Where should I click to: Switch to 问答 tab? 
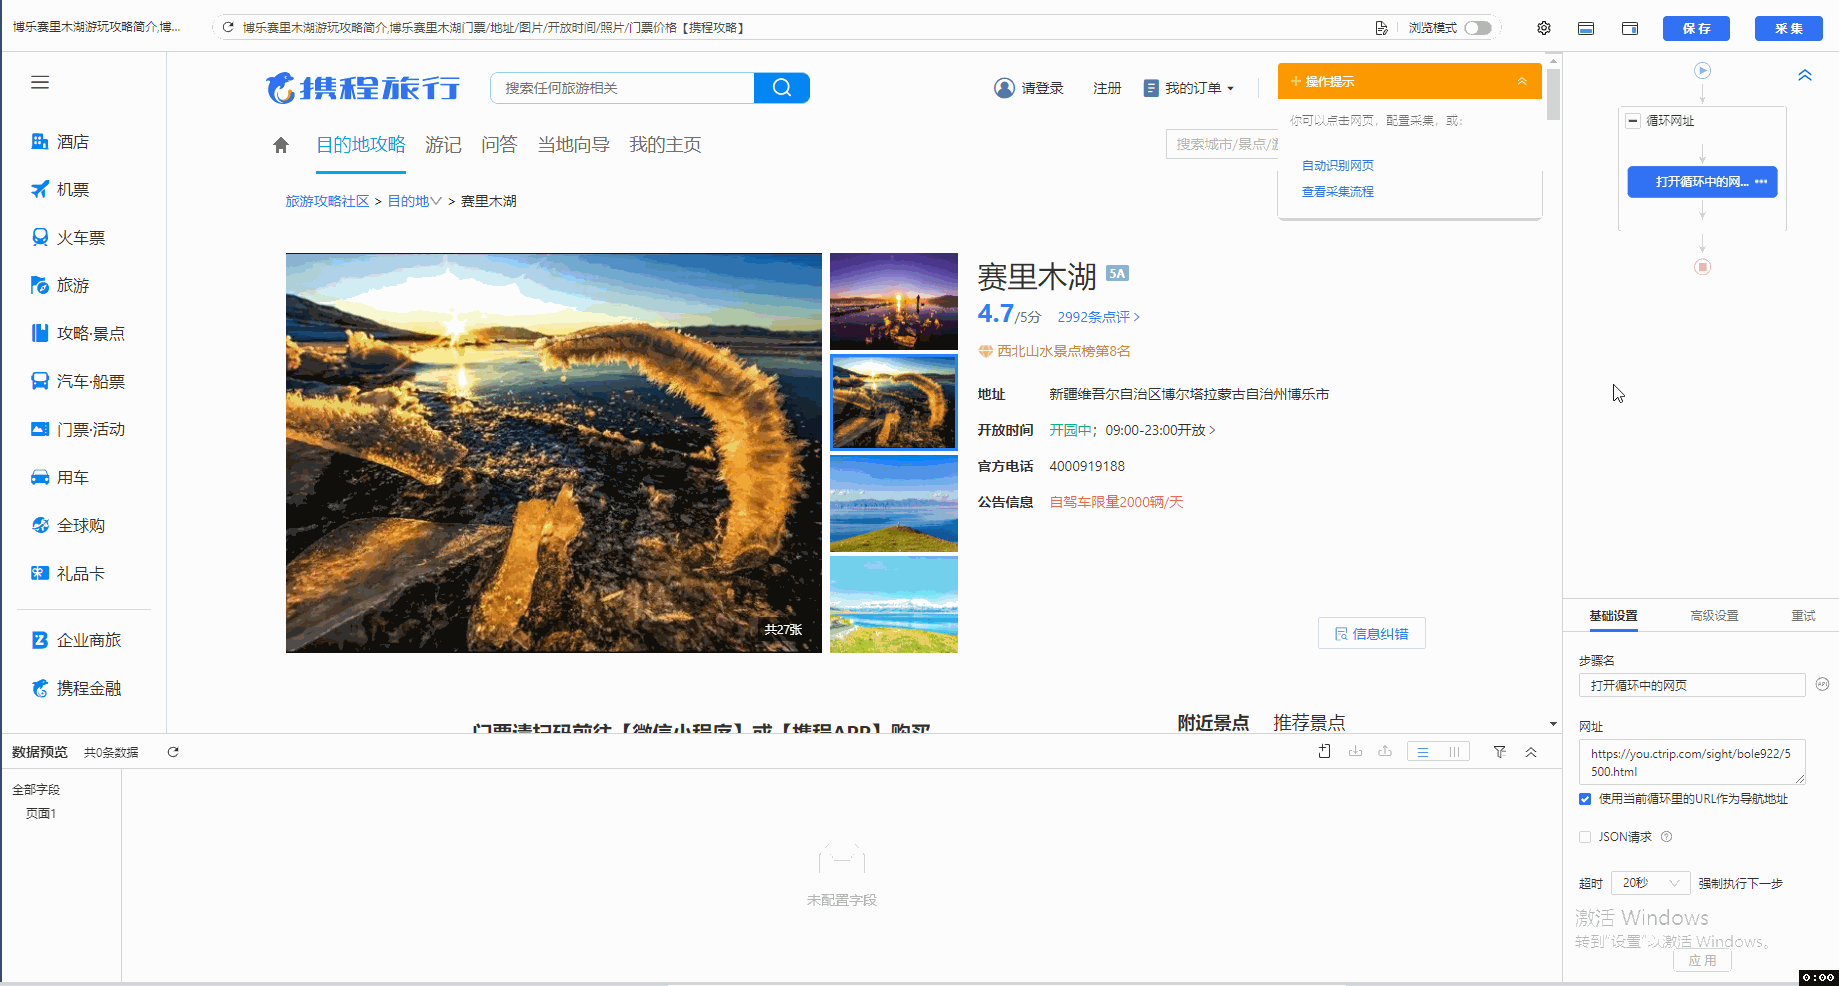[x=499, y=145]
